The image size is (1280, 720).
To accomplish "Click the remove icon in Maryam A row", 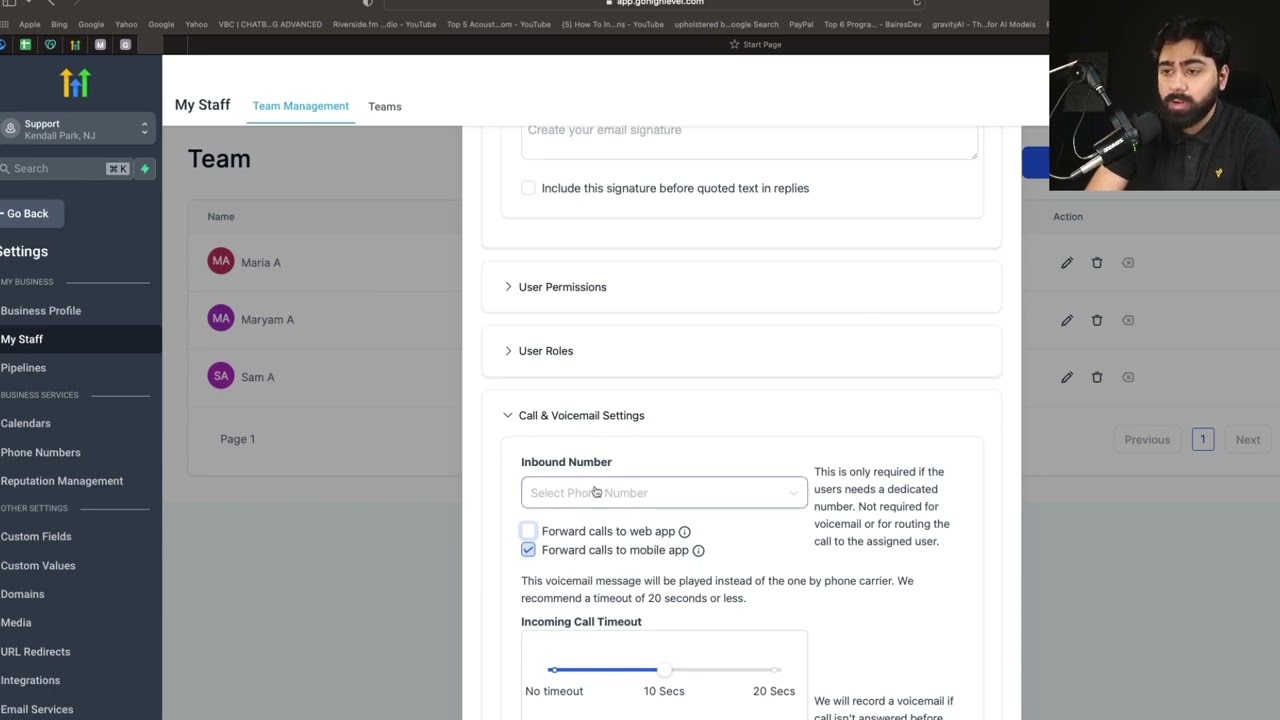I will 1128,320.
